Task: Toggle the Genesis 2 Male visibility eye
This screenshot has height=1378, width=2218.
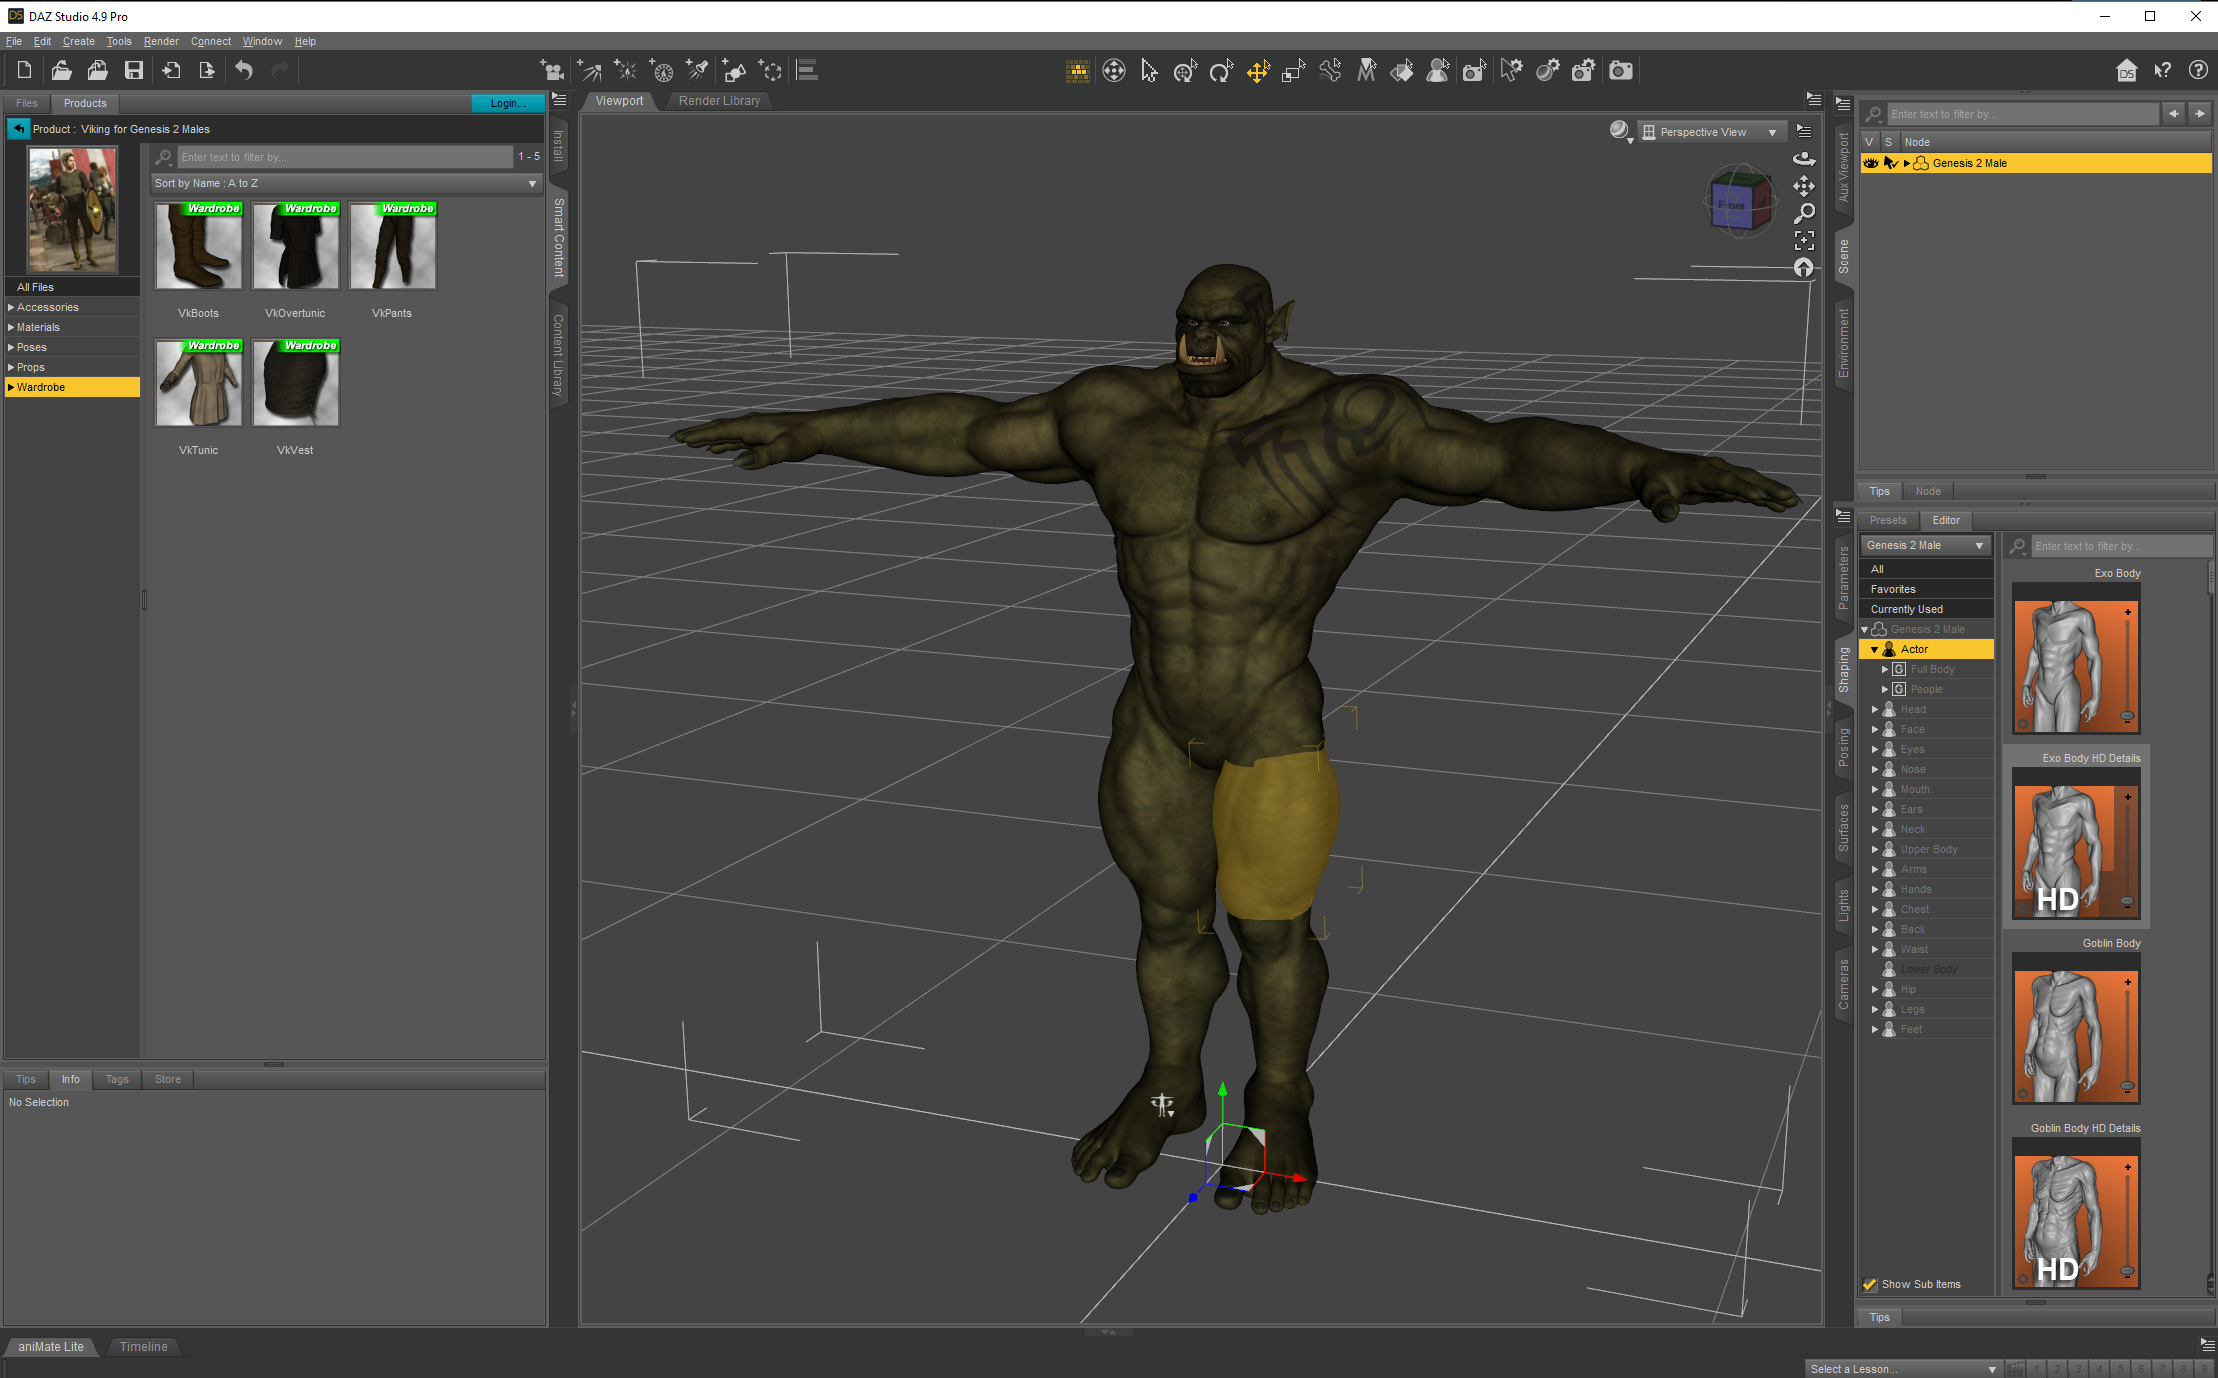Action: [x=1870, y=163]
